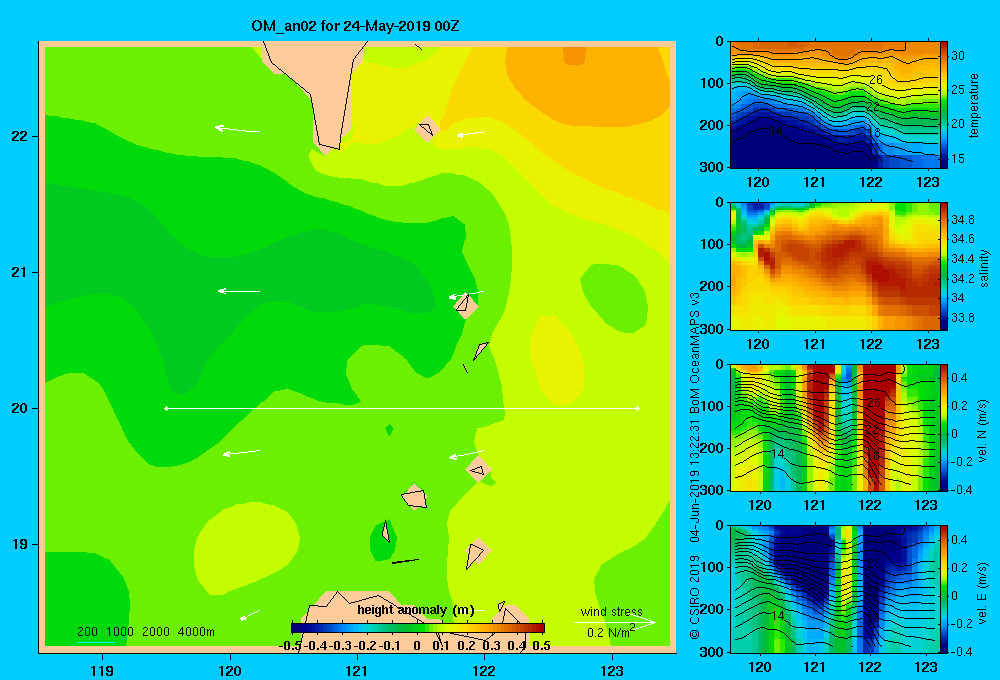1000x680 pixels.
Task: Click the west endpoint of the 20N transect line
Action: 166,408
